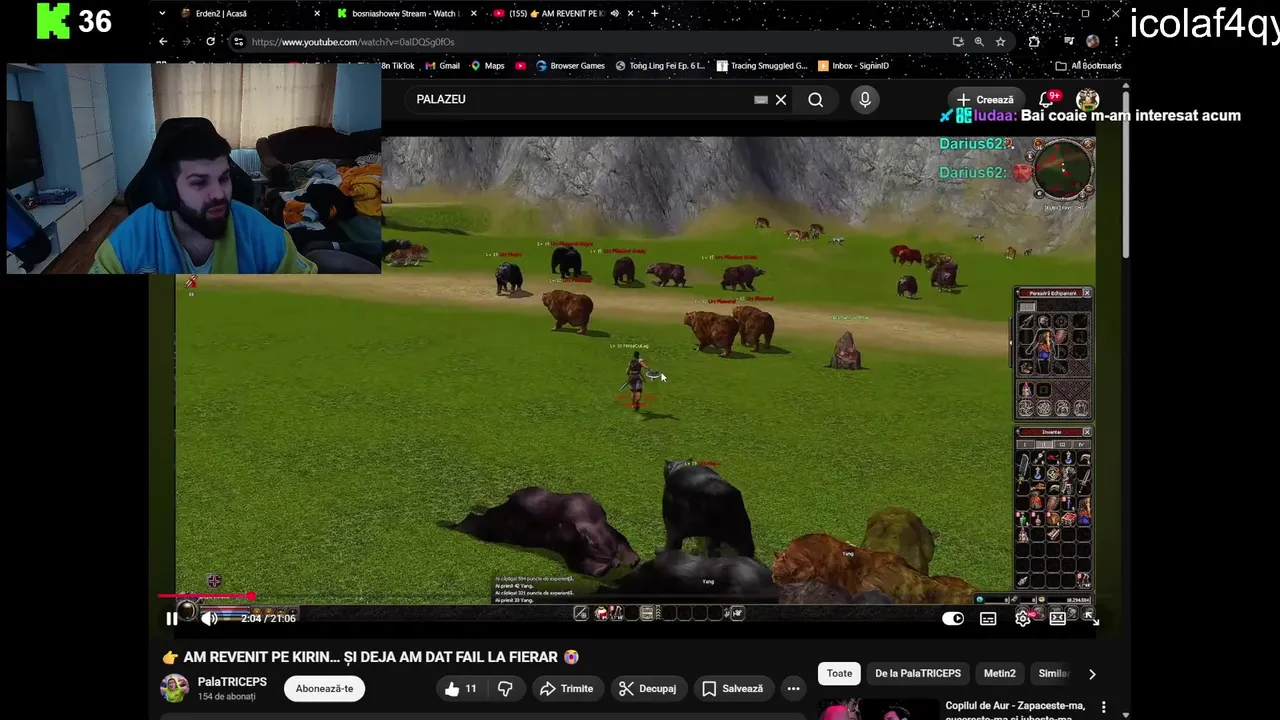Open the PalaTRICEPS channel avatar
This screenshot has width=1280, height=720.
(x=175, y=688)
